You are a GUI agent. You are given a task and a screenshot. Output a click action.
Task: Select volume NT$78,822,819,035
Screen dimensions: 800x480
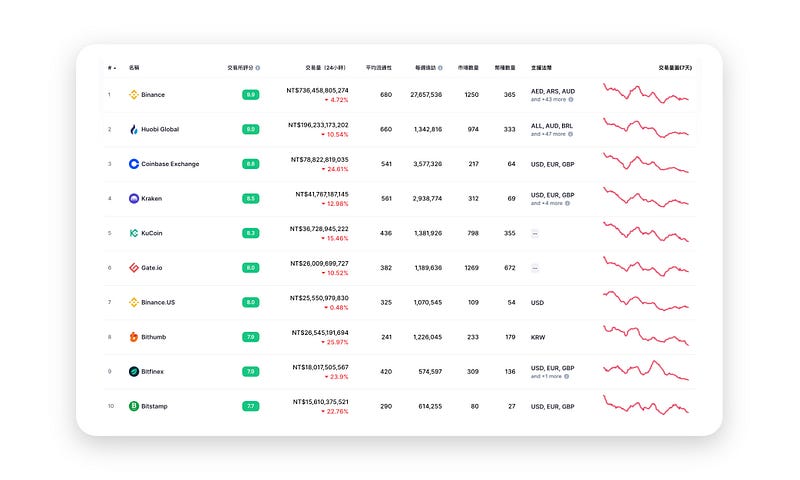click(x=320, y=160)
